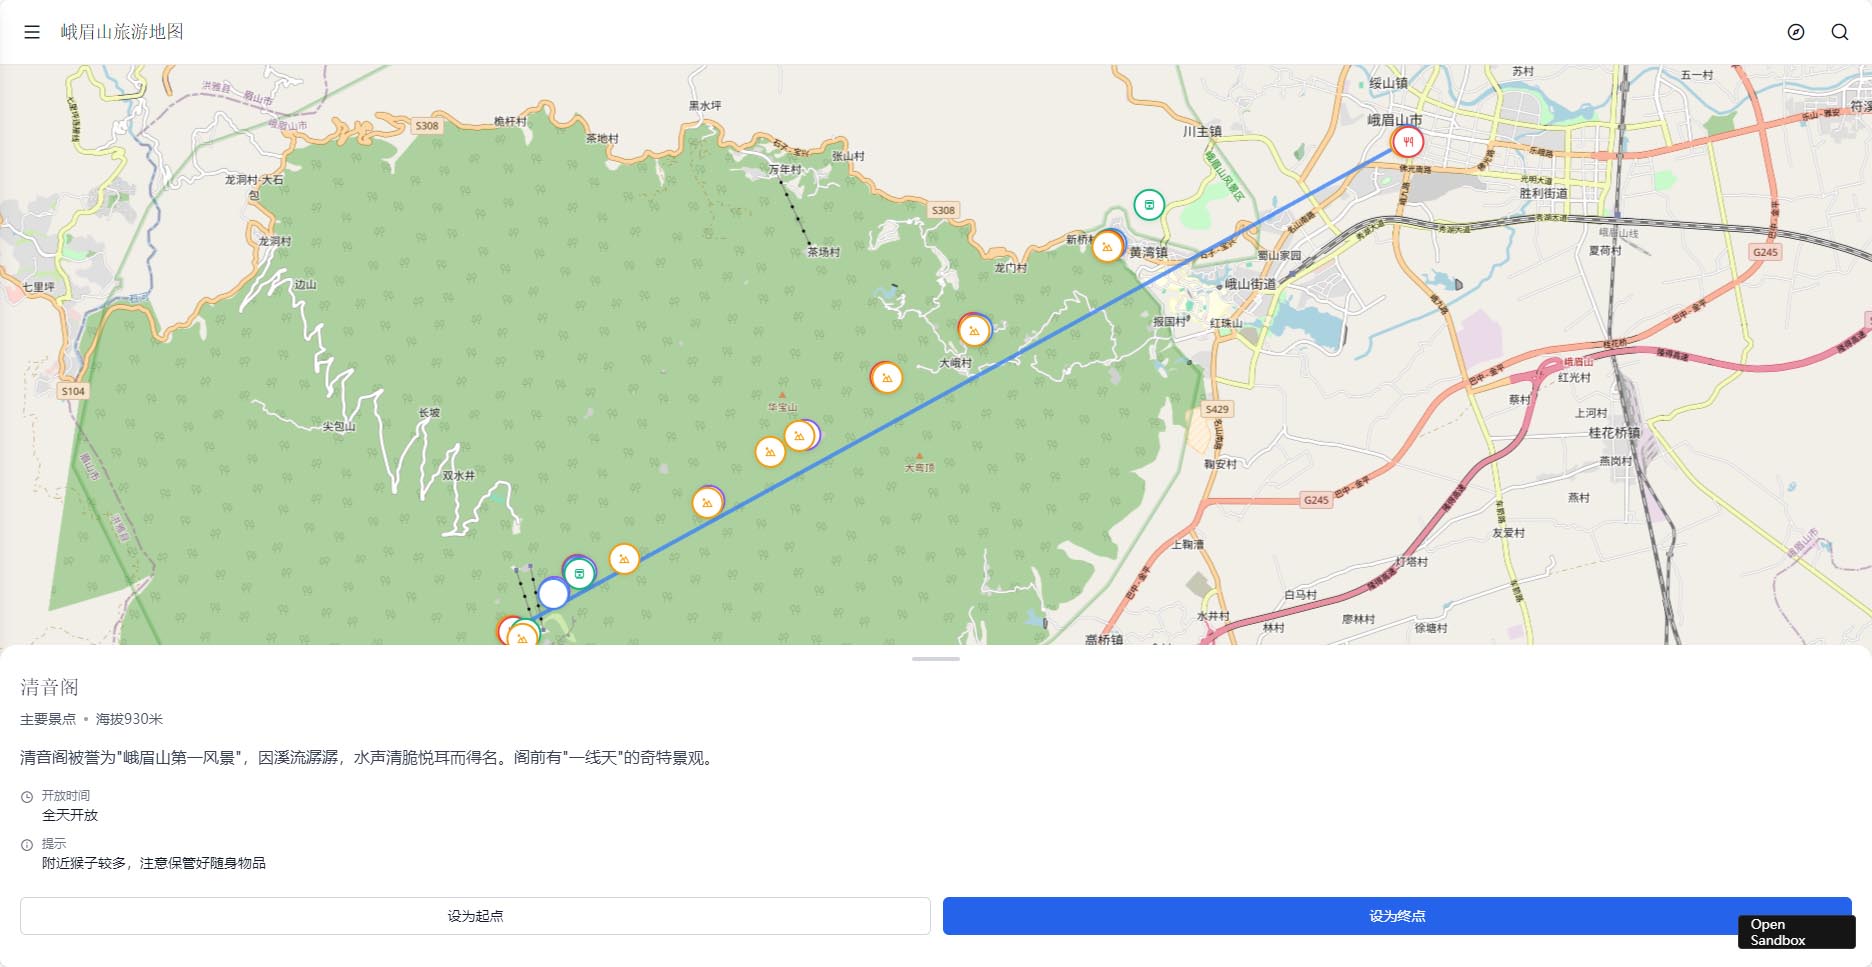Click the 清音阁 heading in the info panel

49,687
